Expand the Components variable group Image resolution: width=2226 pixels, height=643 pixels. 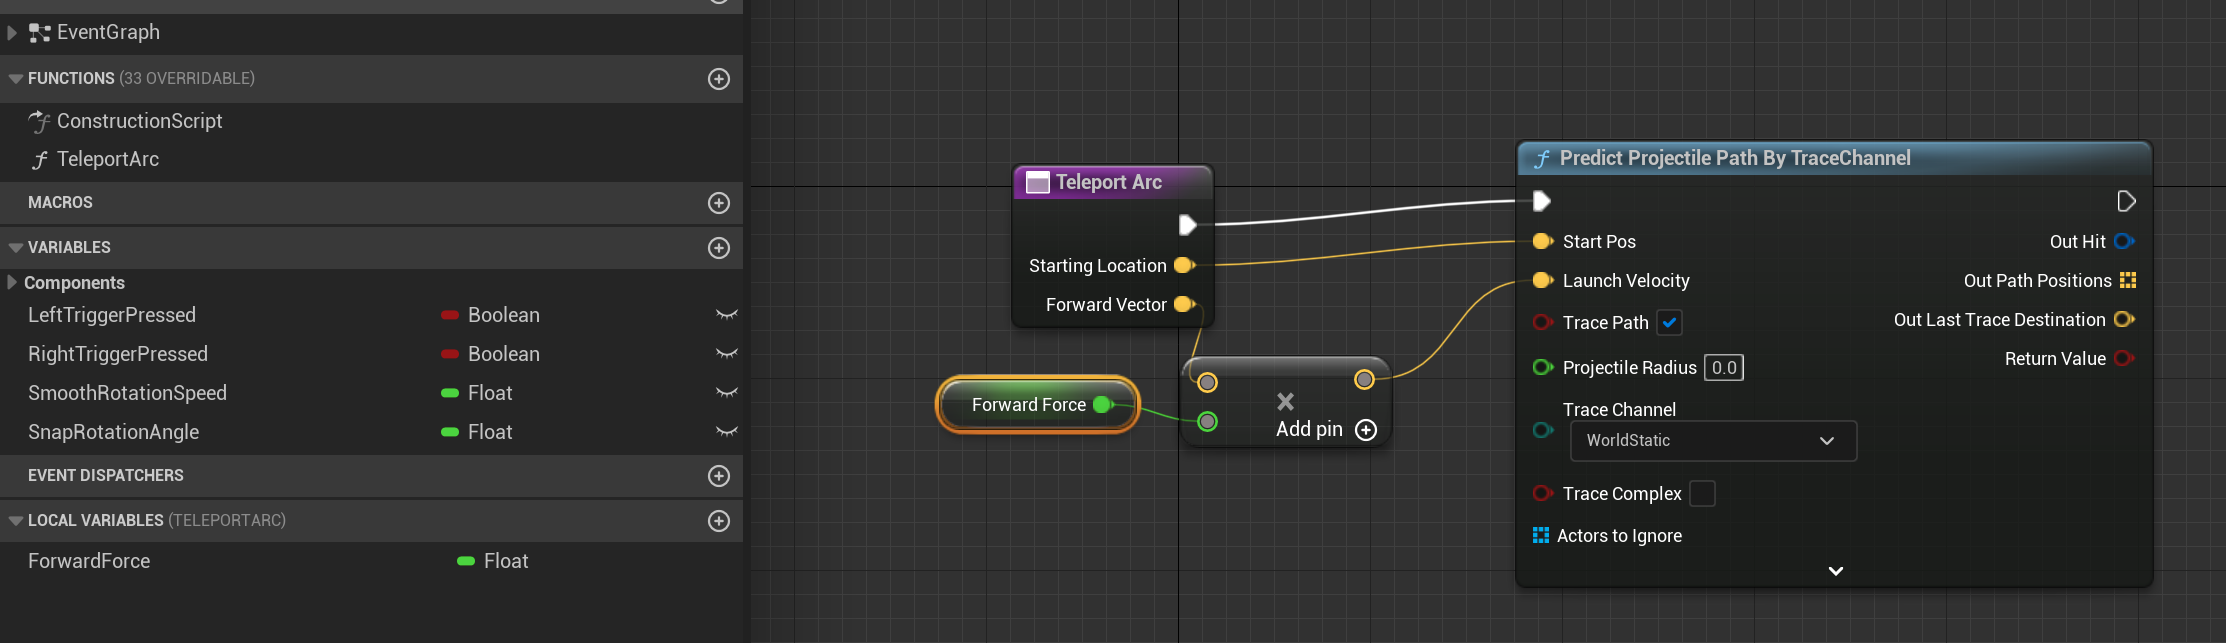(12, 283)
